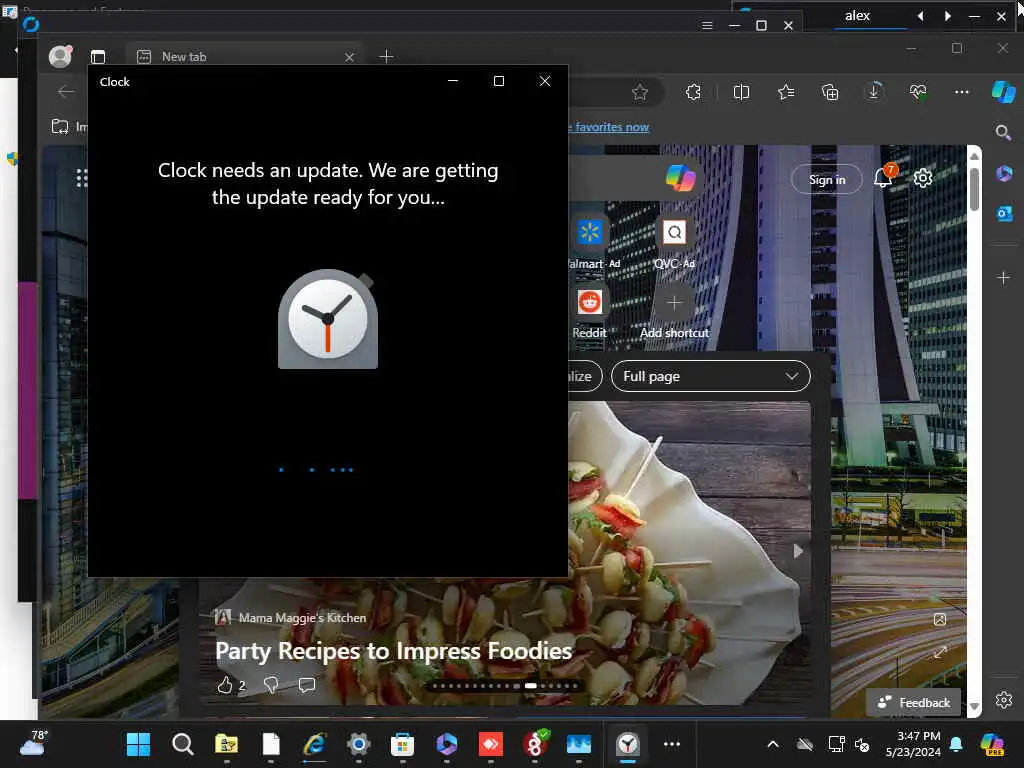Image resolution: width=1024 pixels, height=768 pixels.
Task: Open Edge tab actions menu icon
Action: (98, 57)
